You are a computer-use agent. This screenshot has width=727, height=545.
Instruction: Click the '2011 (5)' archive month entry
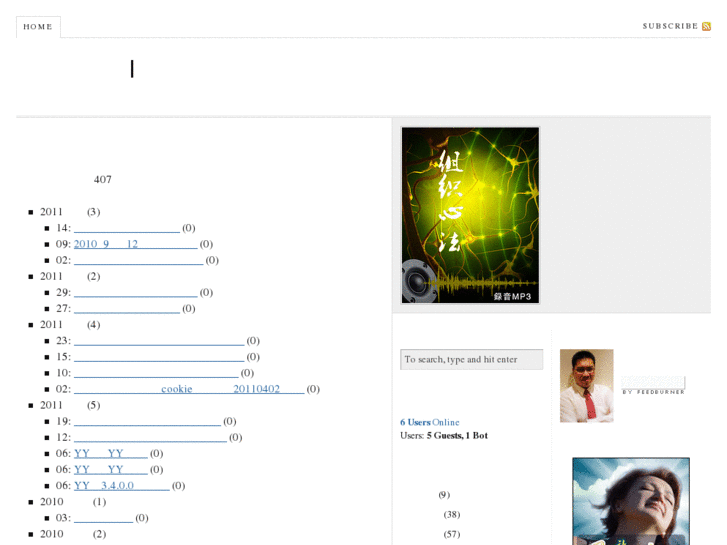70,405
